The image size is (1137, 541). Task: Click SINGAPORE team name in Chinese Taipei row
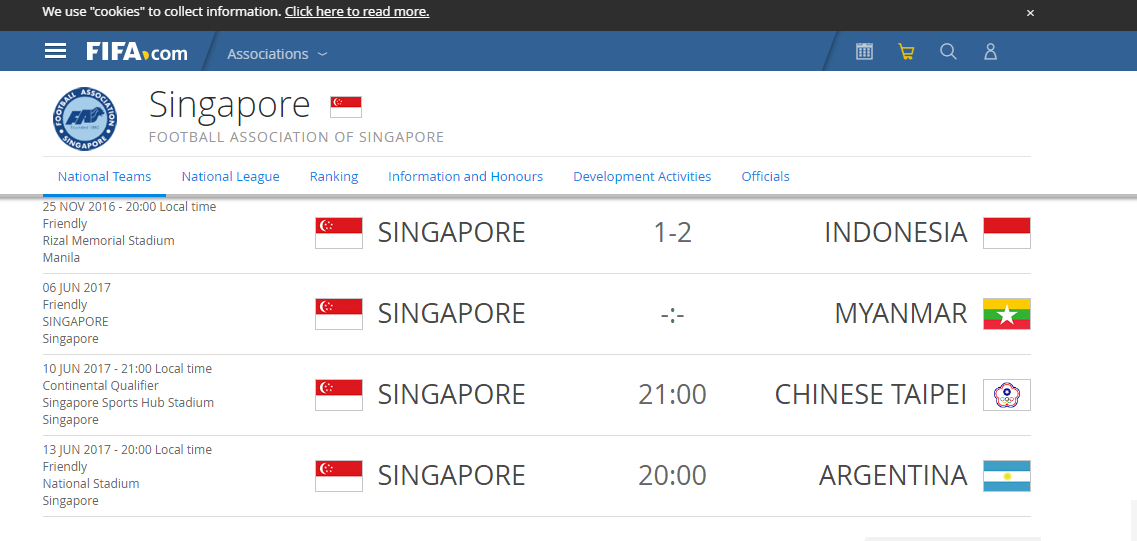(x=451, y=395)
